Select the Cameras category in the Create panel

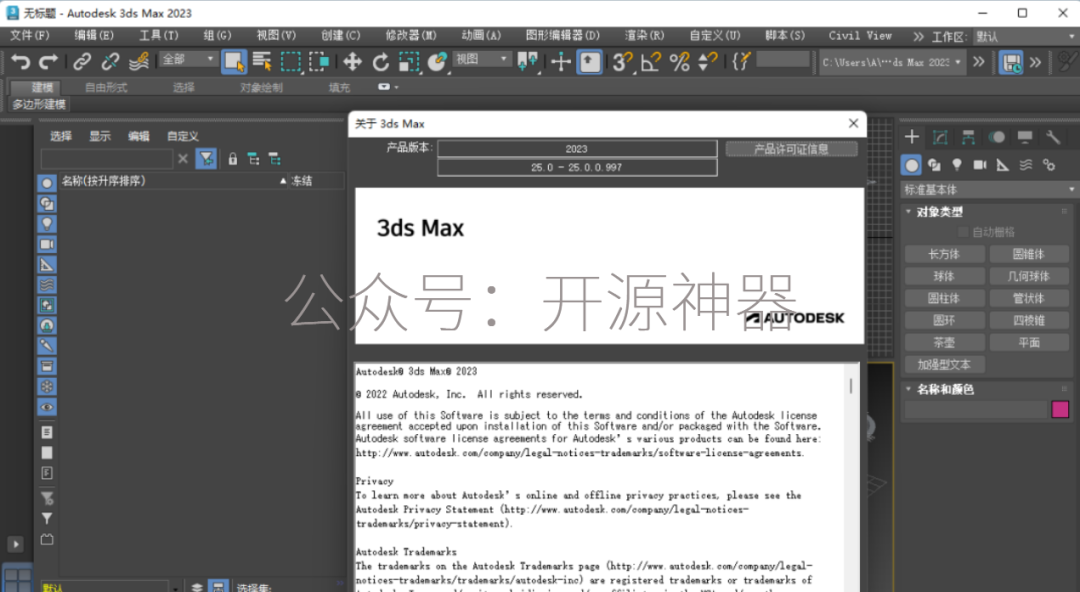pyautogui.click(x=979, y=165)
